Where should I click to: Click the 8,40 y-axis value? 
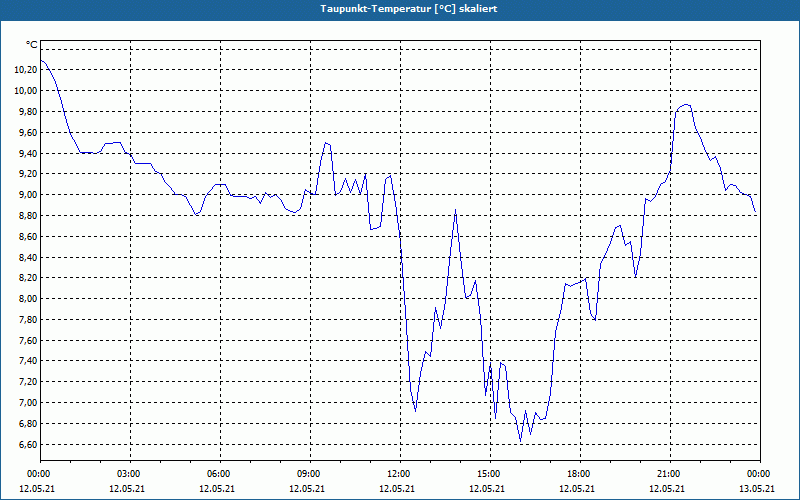pyautogui.click(x=28, y=258)
